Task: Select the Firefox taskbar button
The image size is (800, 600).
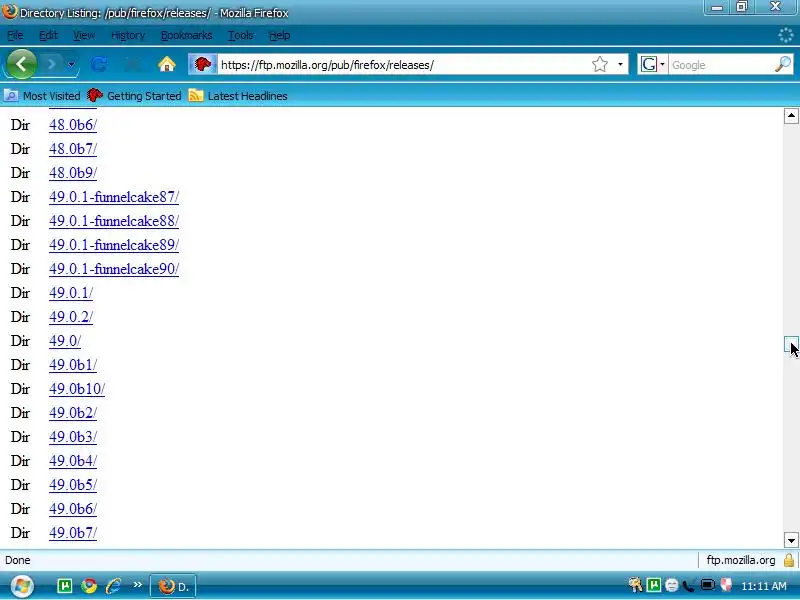Action: (x=173, y=587)
